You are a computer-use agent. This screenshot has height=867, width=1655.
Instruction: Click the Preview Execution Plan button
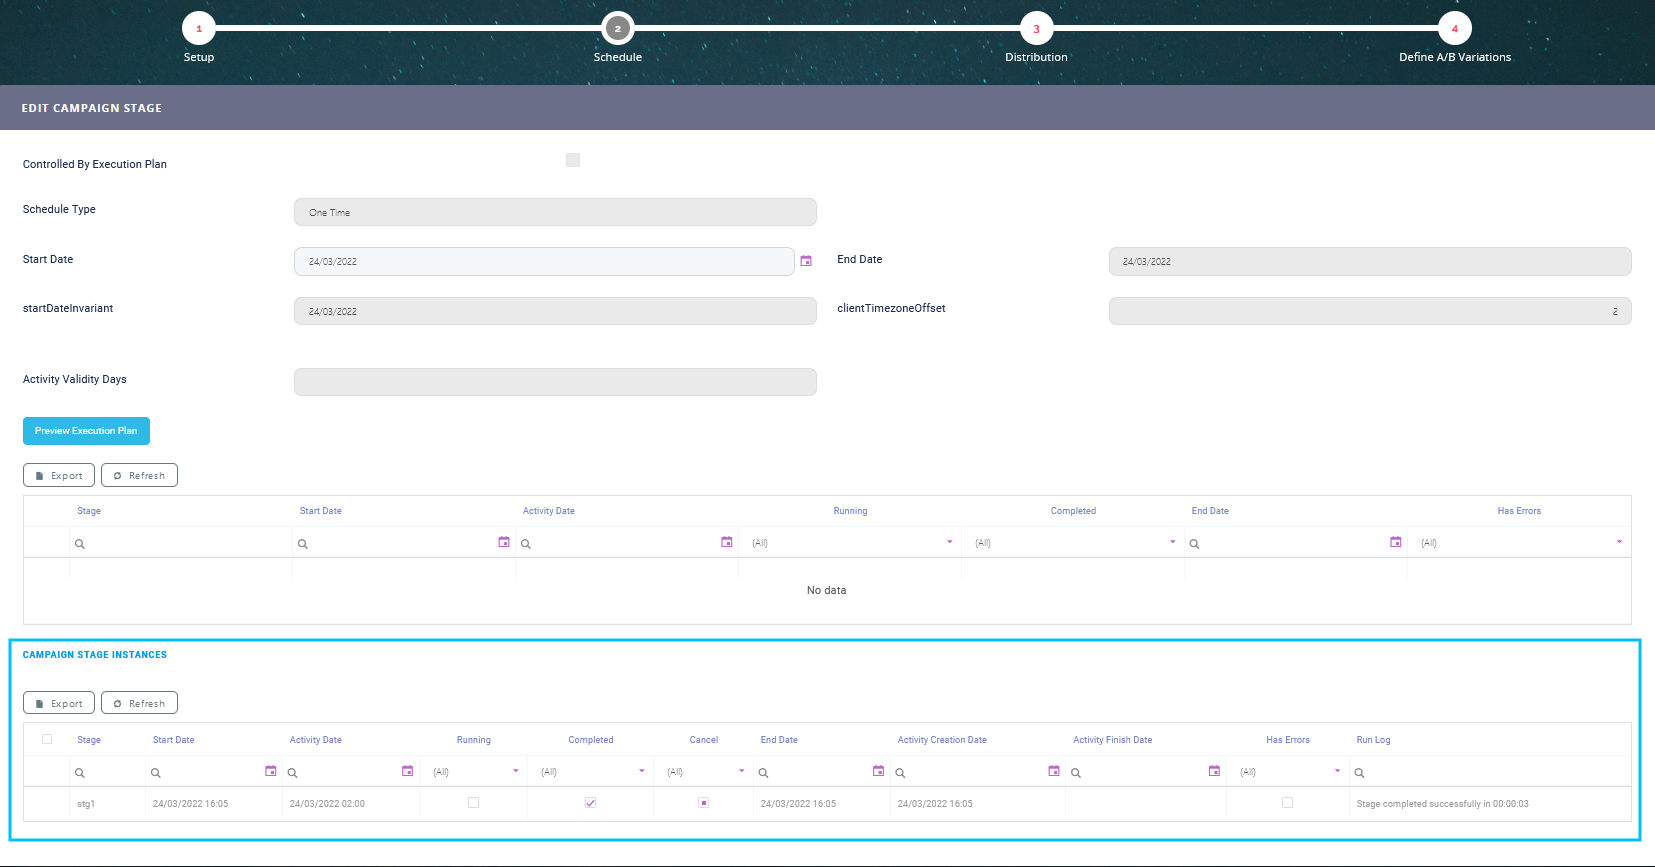click(x=86, y=431)
